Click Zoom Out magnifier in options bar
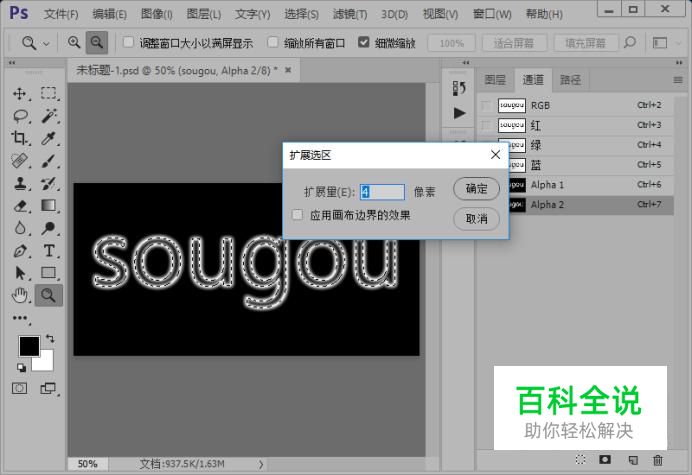 (97, 42)
